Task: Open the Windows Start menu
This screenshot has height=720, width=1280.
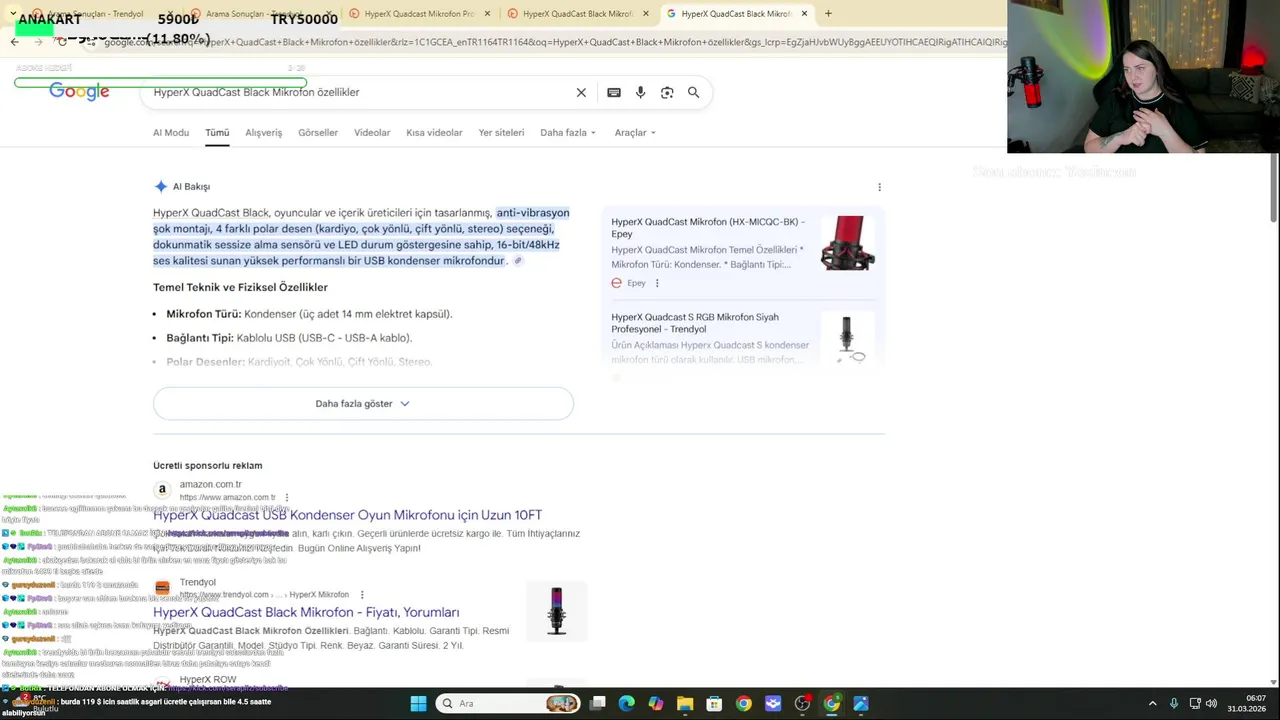Action: click(418, 703)
